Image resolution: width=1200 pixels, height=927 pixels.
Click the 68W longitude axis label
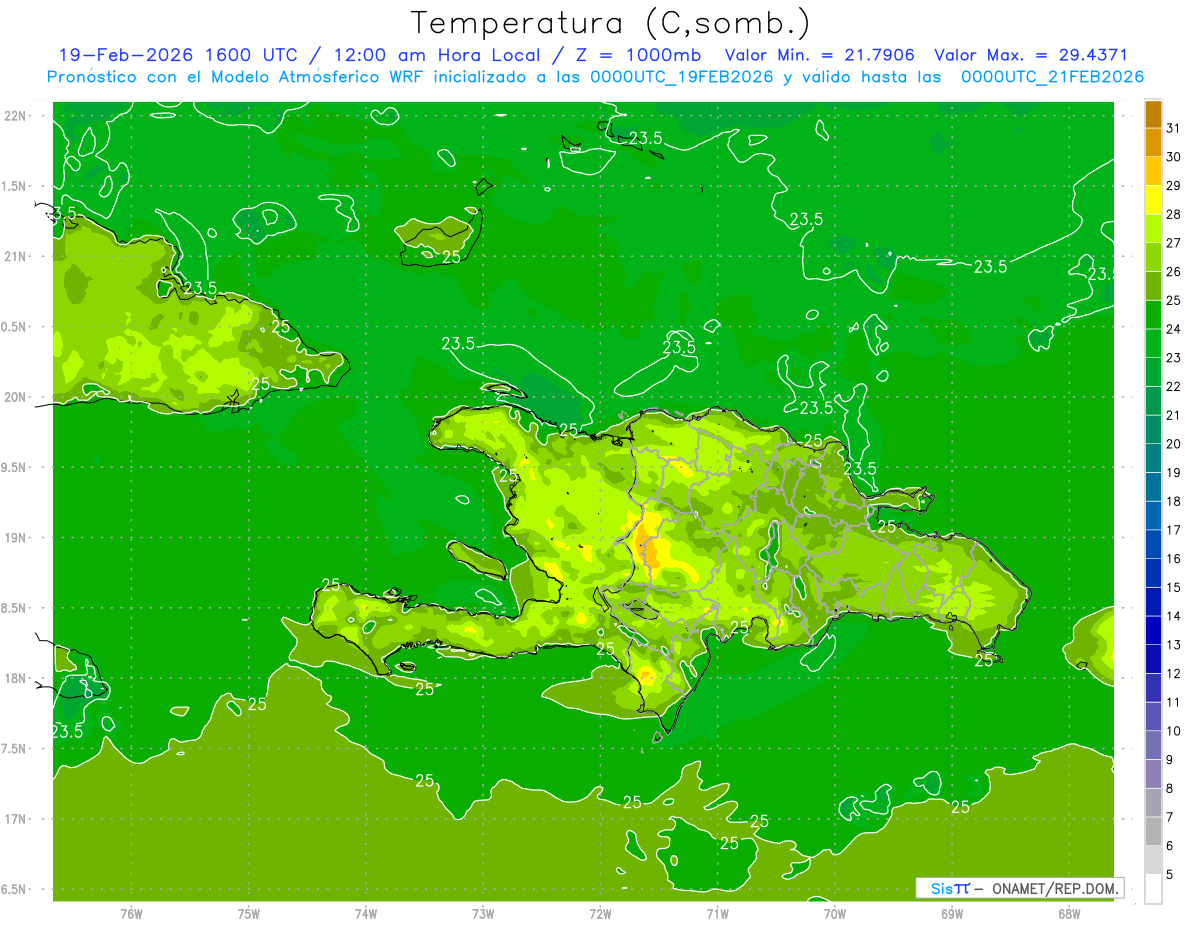coord(1069,913)
